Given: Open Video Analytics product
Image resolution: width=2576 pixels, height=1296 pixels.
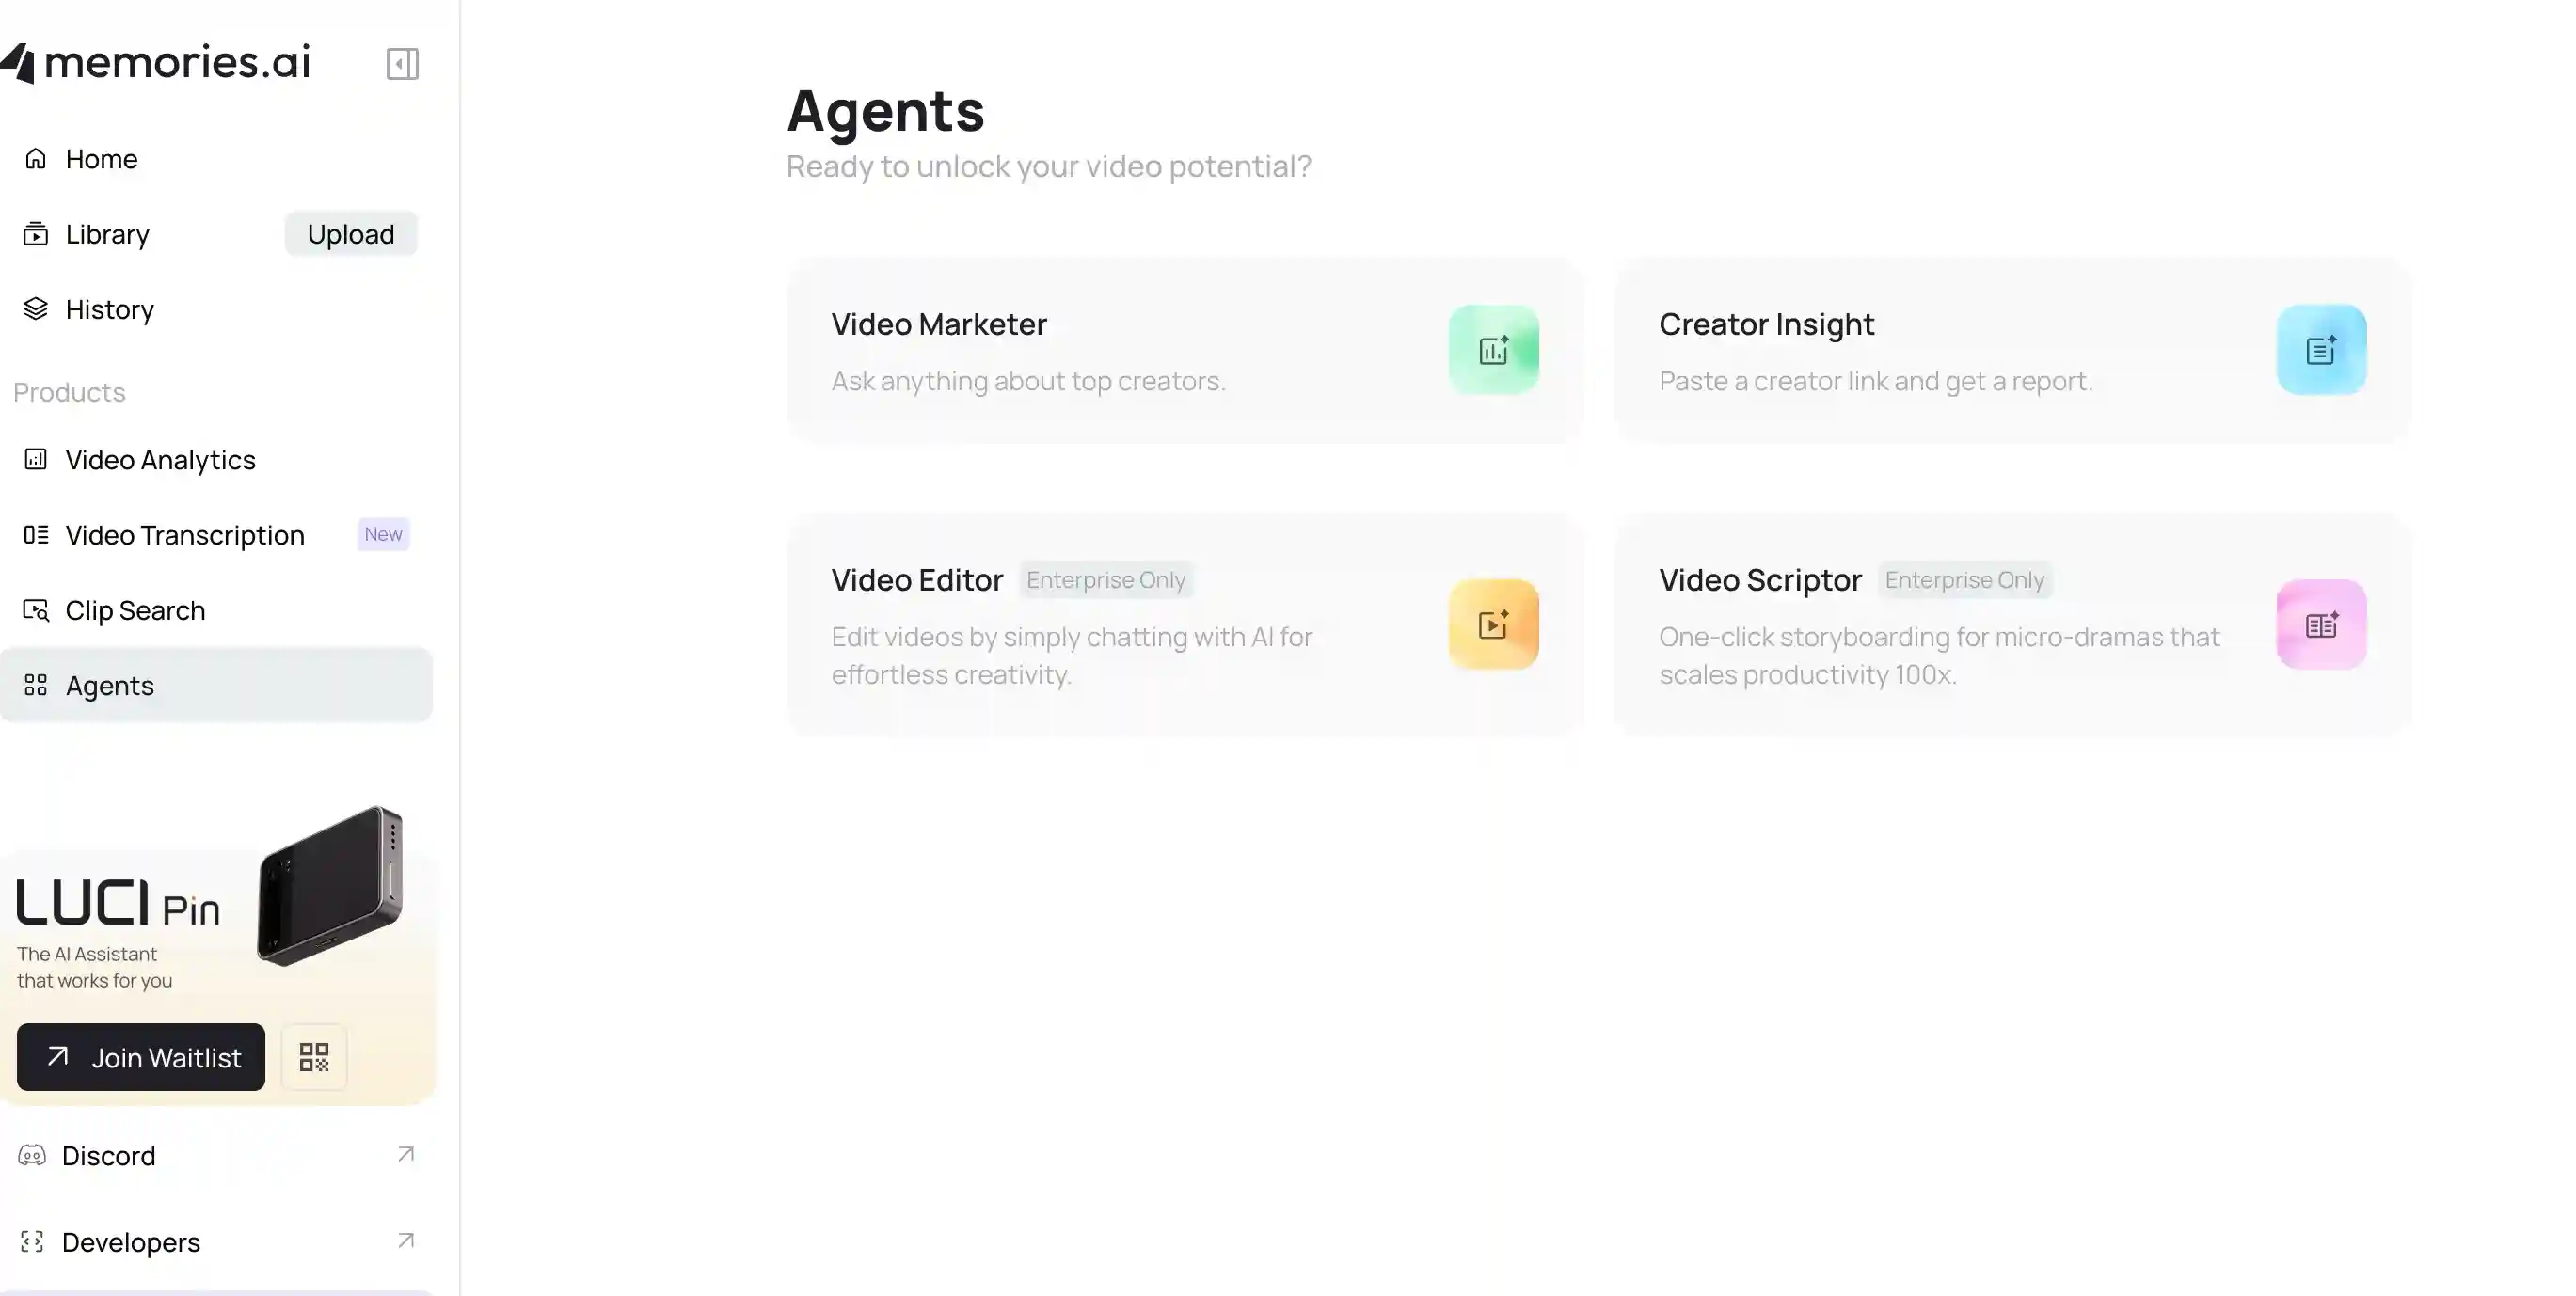Looking at the screenshot, I should coord(216,459).
